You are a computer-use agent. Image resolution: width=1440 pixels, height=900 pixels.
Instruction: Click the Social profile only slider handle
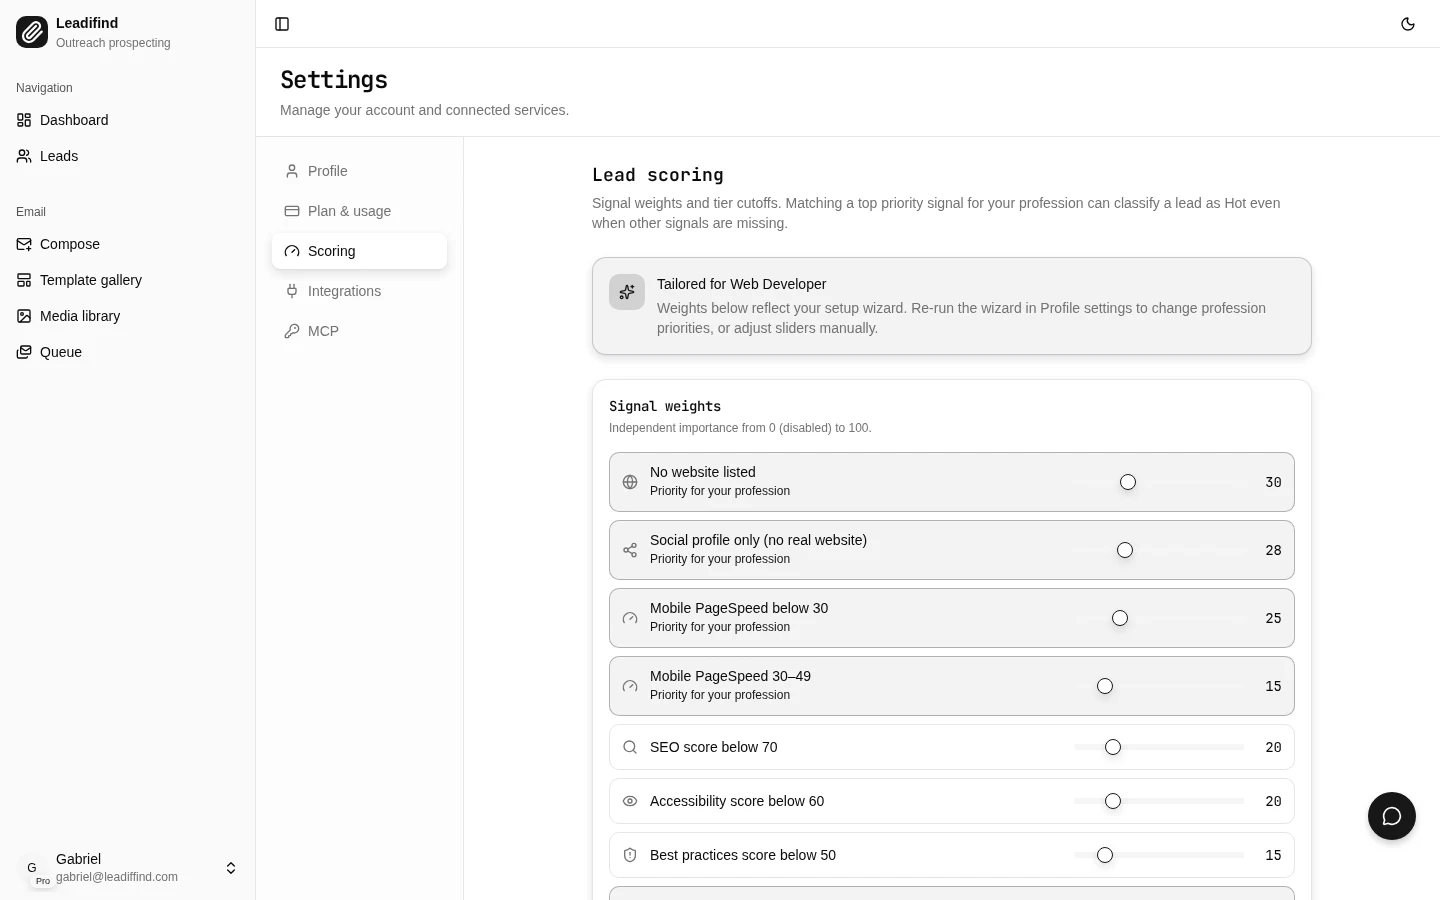pyautogui.click(x=1125, y=550)
